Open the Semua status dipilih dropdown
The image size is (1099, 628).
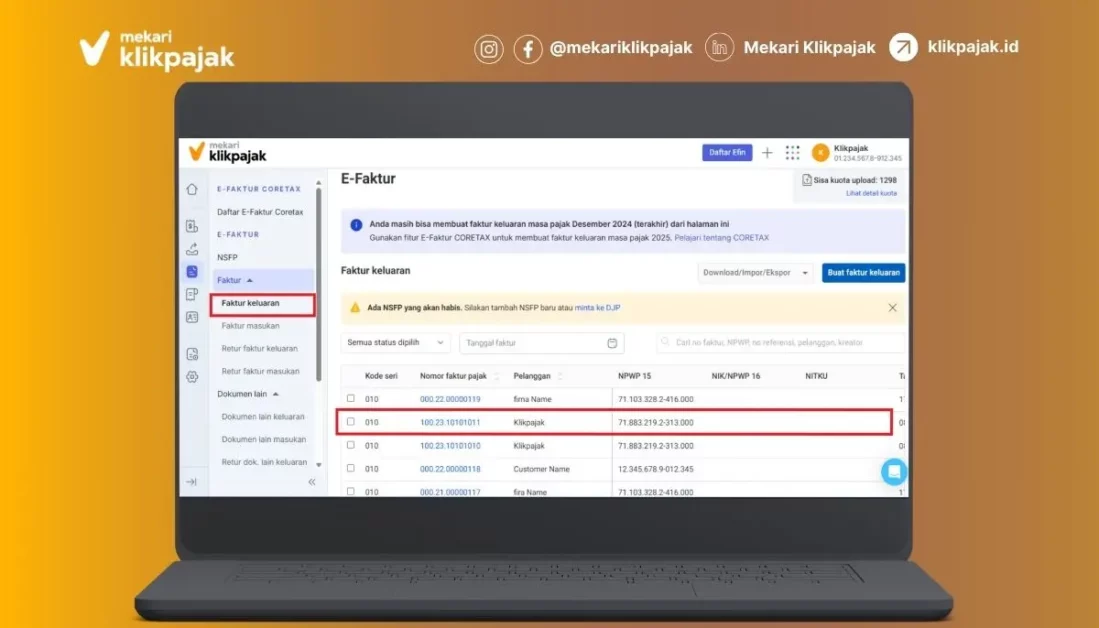396,343
